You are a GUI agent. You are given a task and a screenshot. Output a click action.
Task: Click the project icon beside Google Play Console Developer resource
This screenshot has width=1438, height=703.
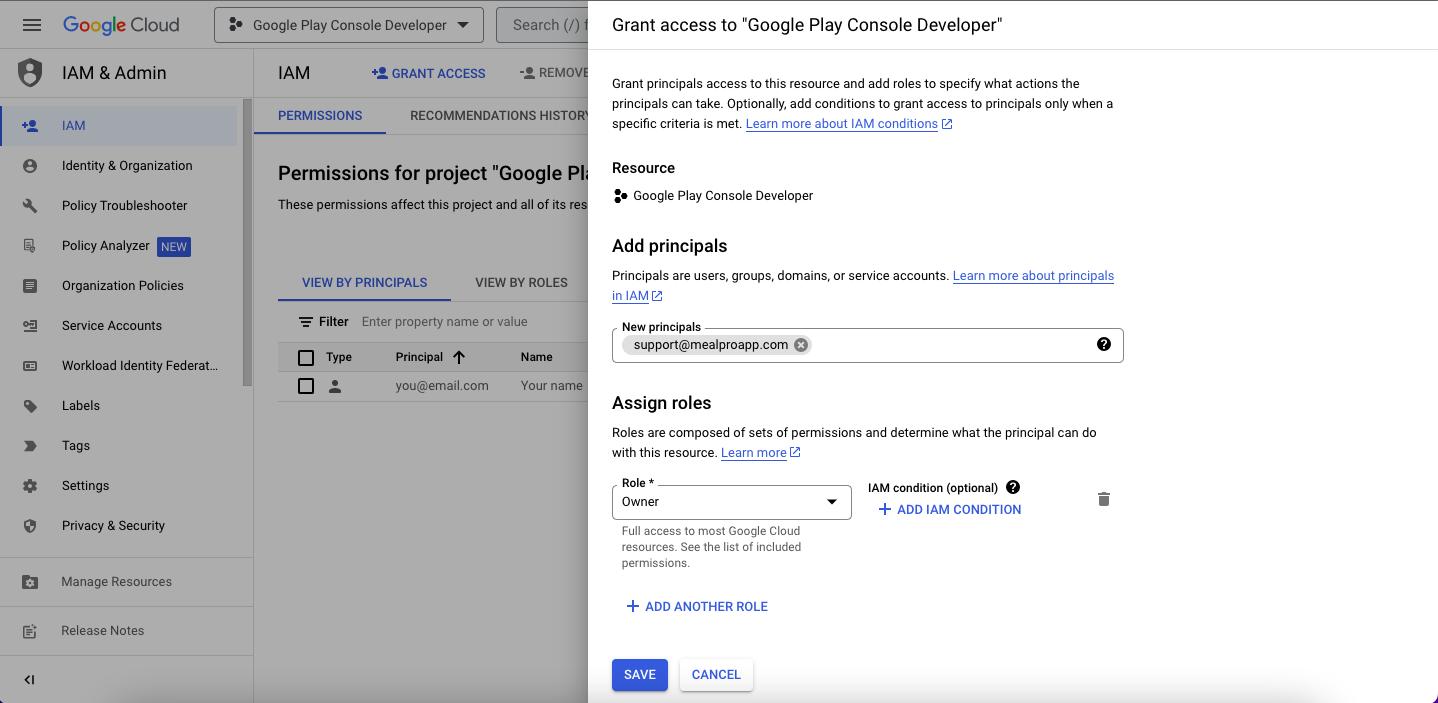pyautogui.click(x=620, y=196)
